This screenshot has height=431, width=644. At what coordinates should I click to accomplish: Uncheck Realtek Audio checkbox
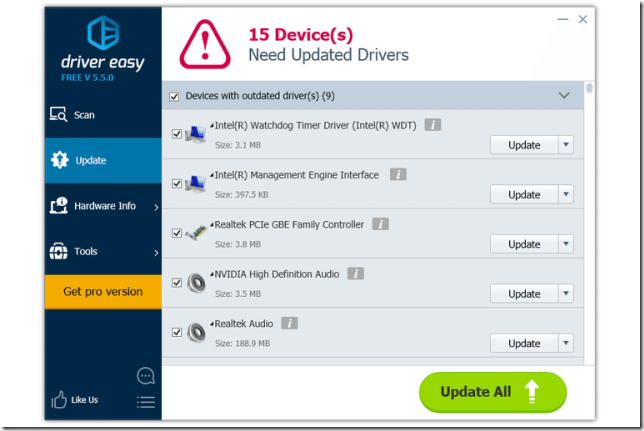click(x=177, y=332)
